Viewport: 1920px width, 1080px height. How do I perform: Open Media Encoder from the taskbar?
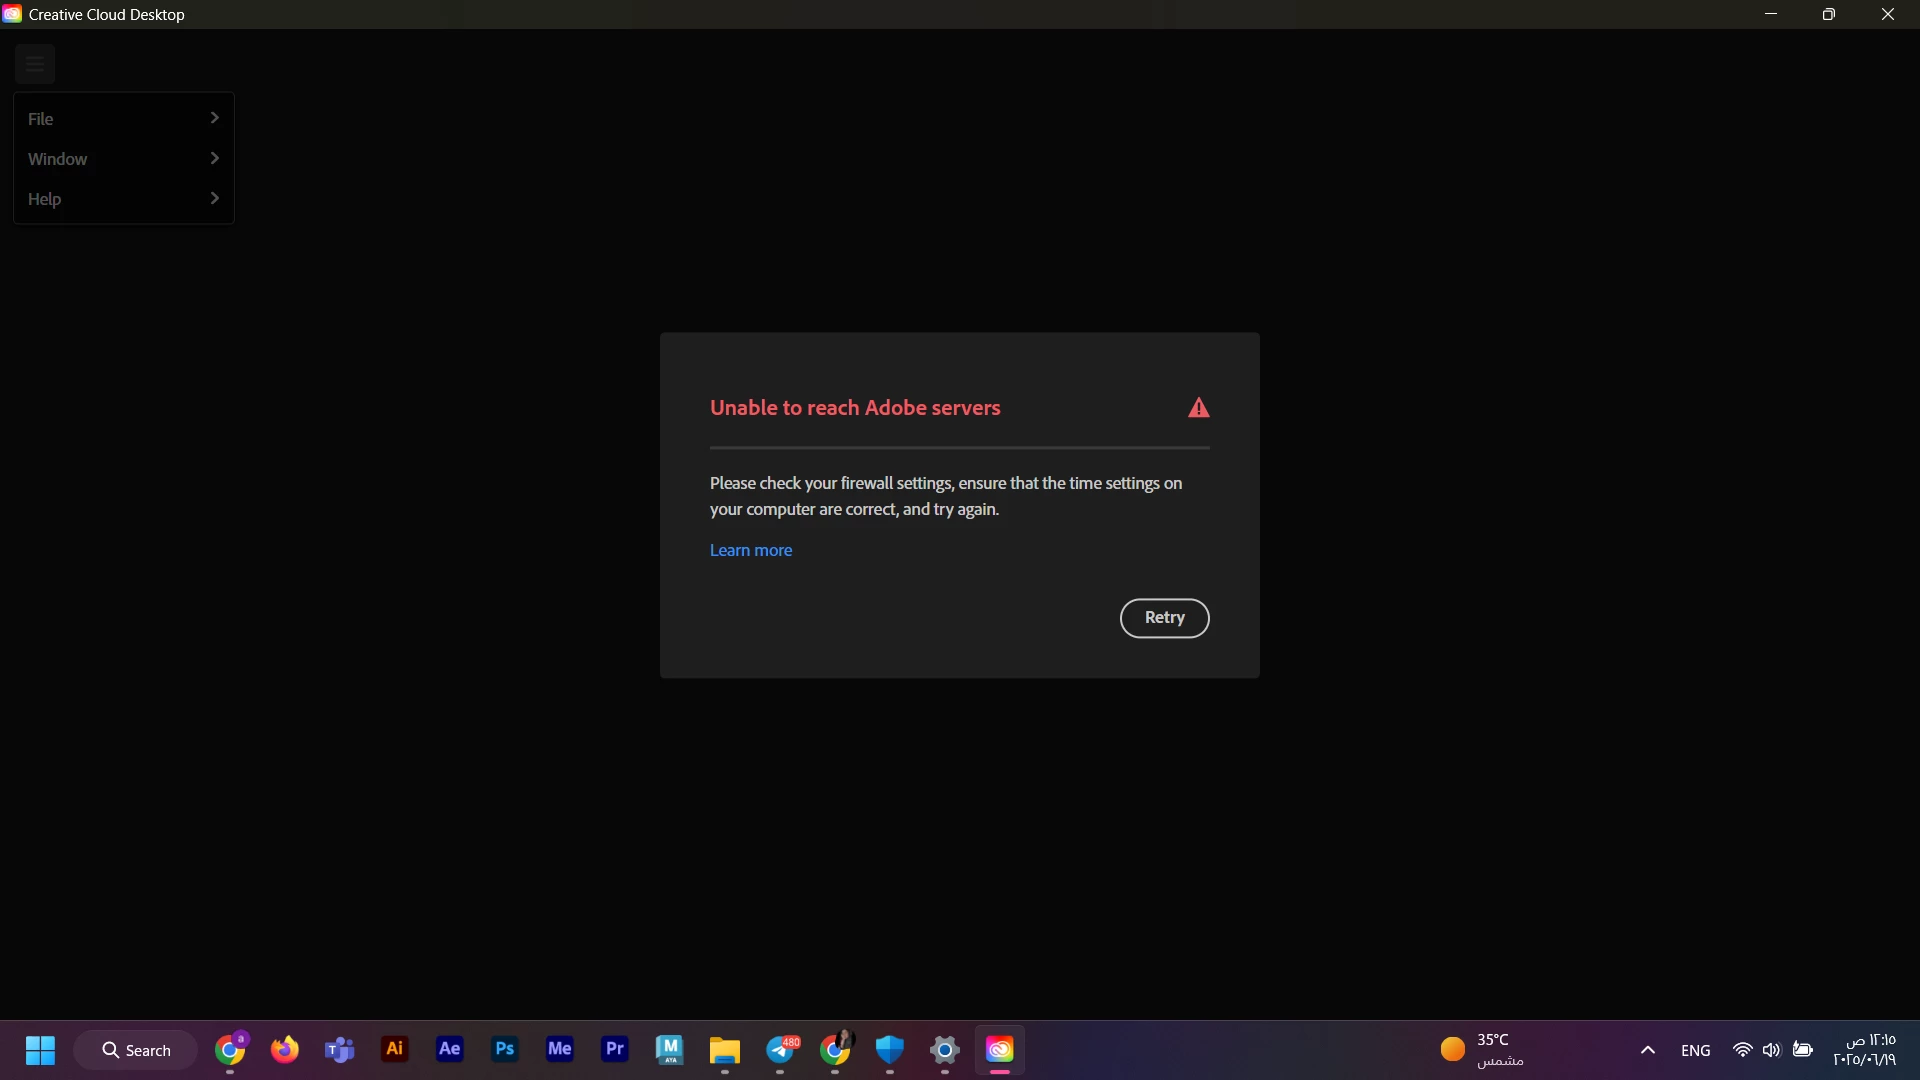560,1049
